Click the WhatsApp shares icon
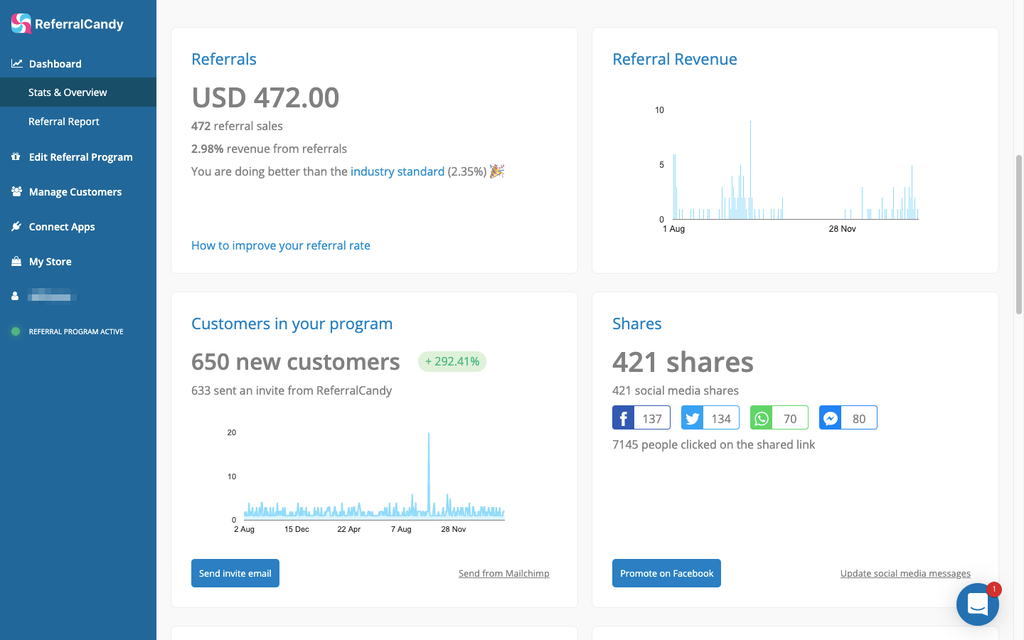 [761, 417]
